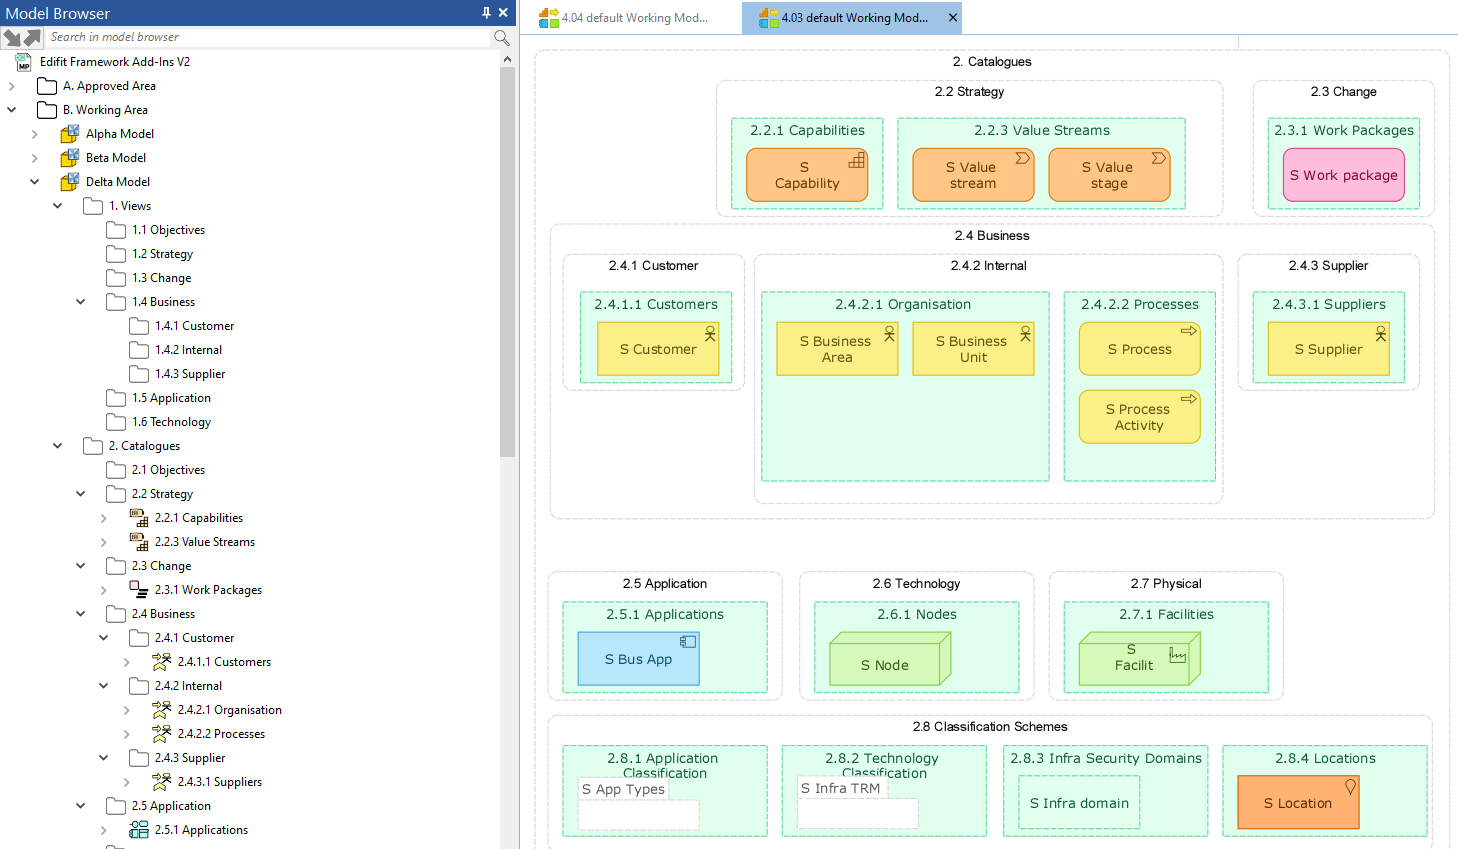
Task: Click the 2.2.1 Capabilities view icon in tree
Action: (139, 518)
